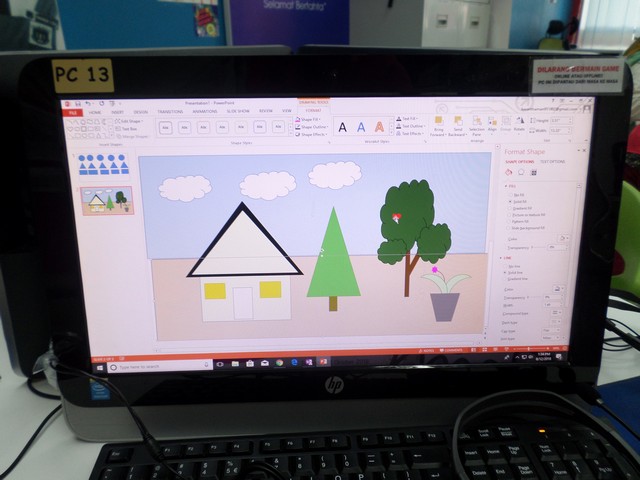This screenshot has width=640, height=480.
Task: Open the Effects icon in Format Shape
Action: 521,172
